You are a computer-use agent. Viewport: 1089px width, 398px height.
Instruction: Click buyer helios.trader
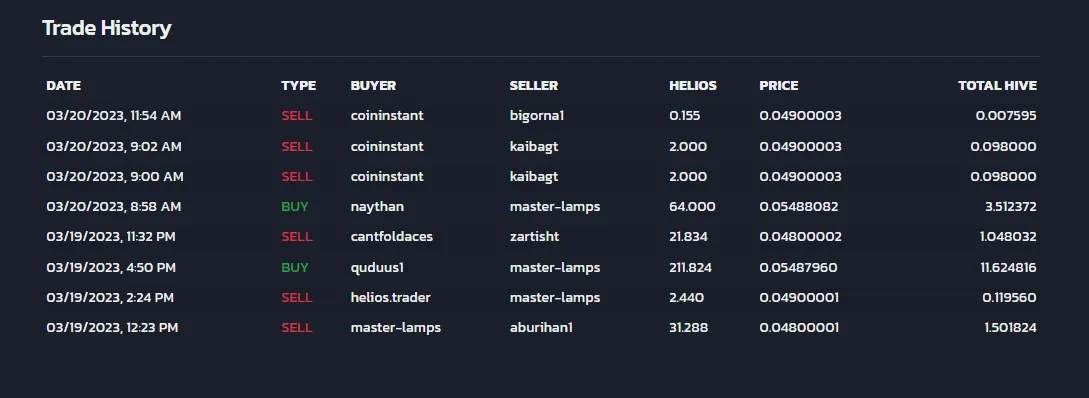point(390,297)
